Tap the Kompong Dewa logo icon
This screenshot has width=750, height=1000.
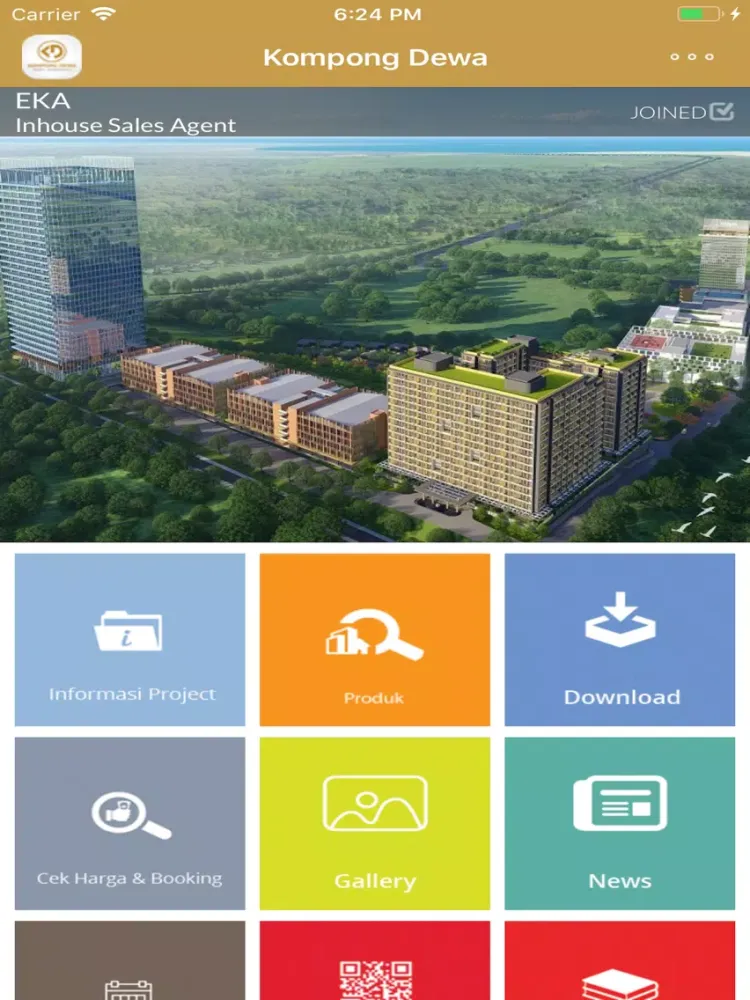click(x=52, y=57)
